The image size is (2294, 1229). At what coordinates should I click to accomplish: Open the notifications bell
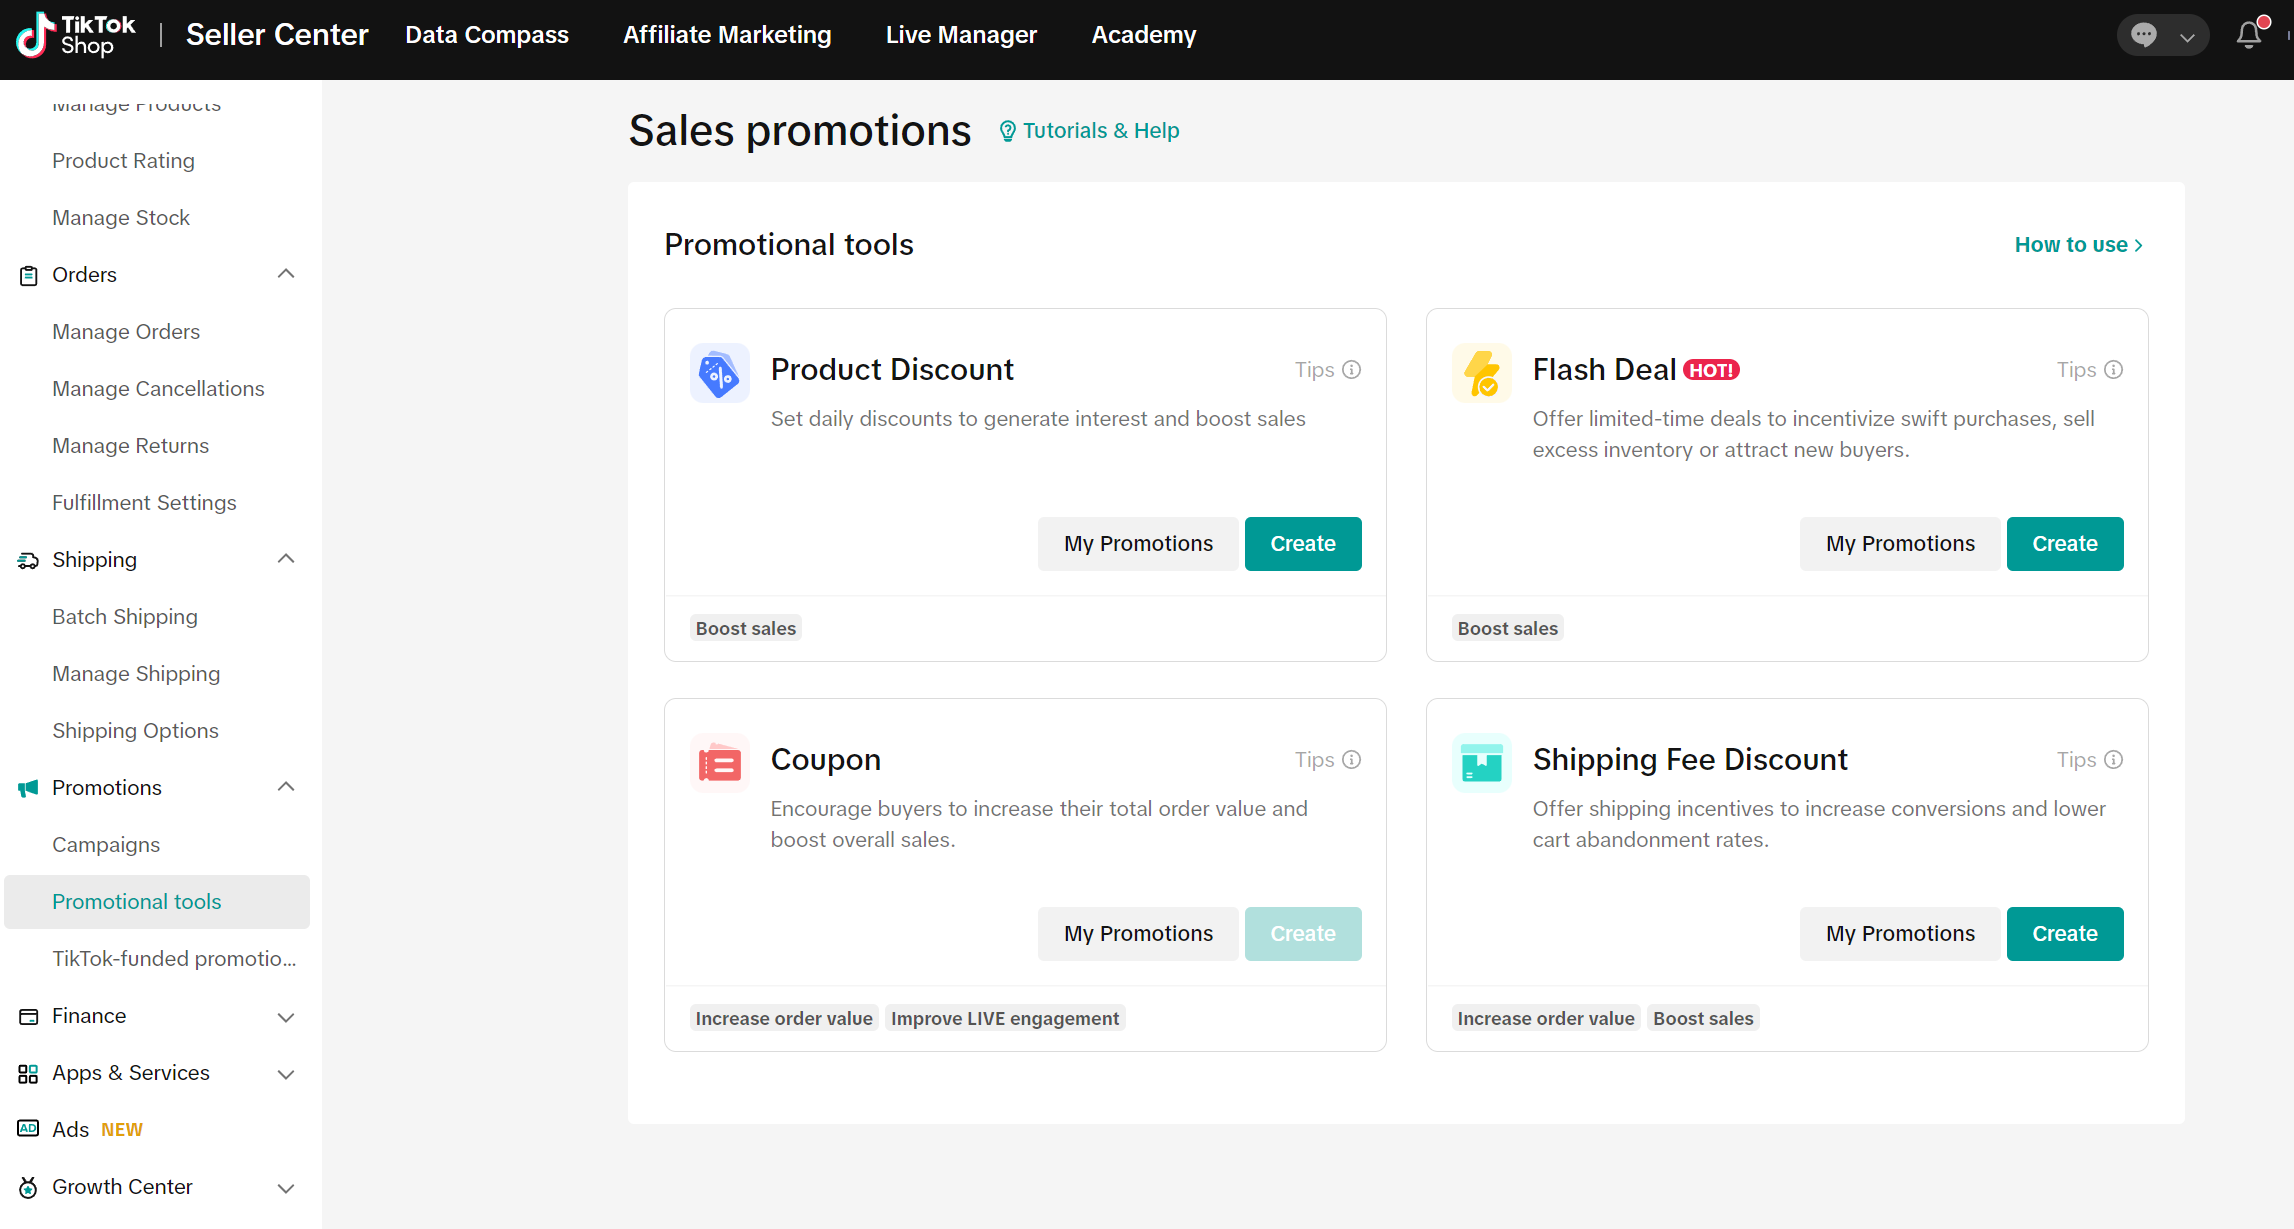point(2248,35)
